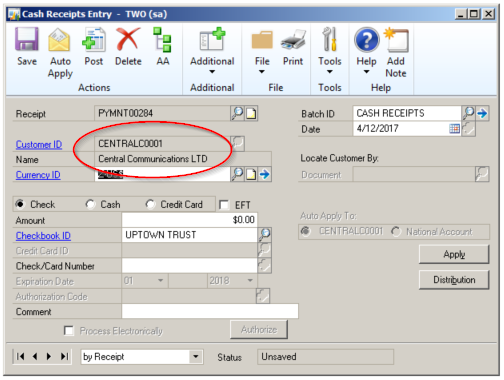
Task: Click the Customer ID field
Action: pyautogui.click(x=162, y=144)
